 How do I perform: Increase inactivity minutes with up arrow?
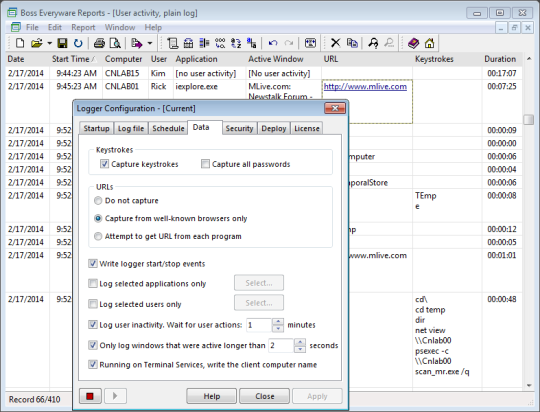click(x=278, y=322)
